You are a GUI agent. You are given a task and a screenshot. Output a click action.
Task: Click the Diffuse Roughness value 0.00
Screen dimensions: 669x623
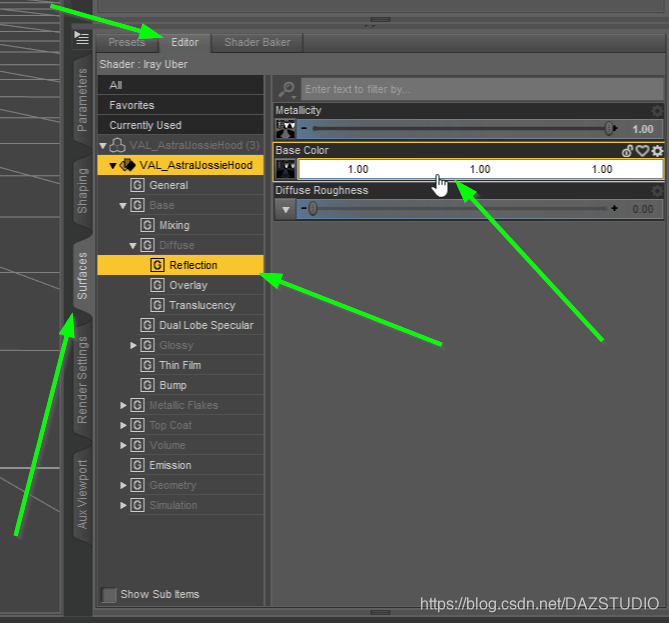(643, 209)
